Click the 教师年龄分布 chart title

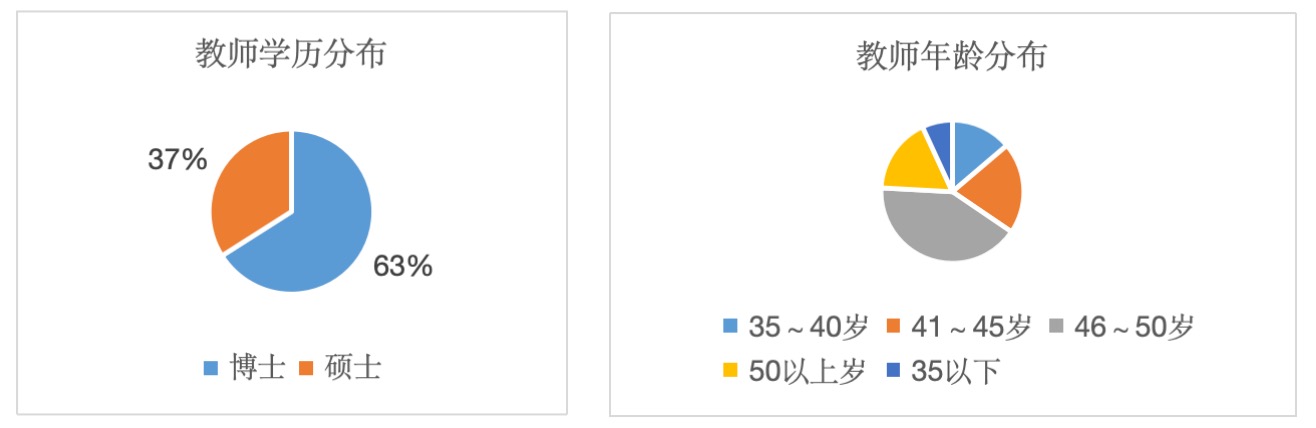(x=951, y=57)
